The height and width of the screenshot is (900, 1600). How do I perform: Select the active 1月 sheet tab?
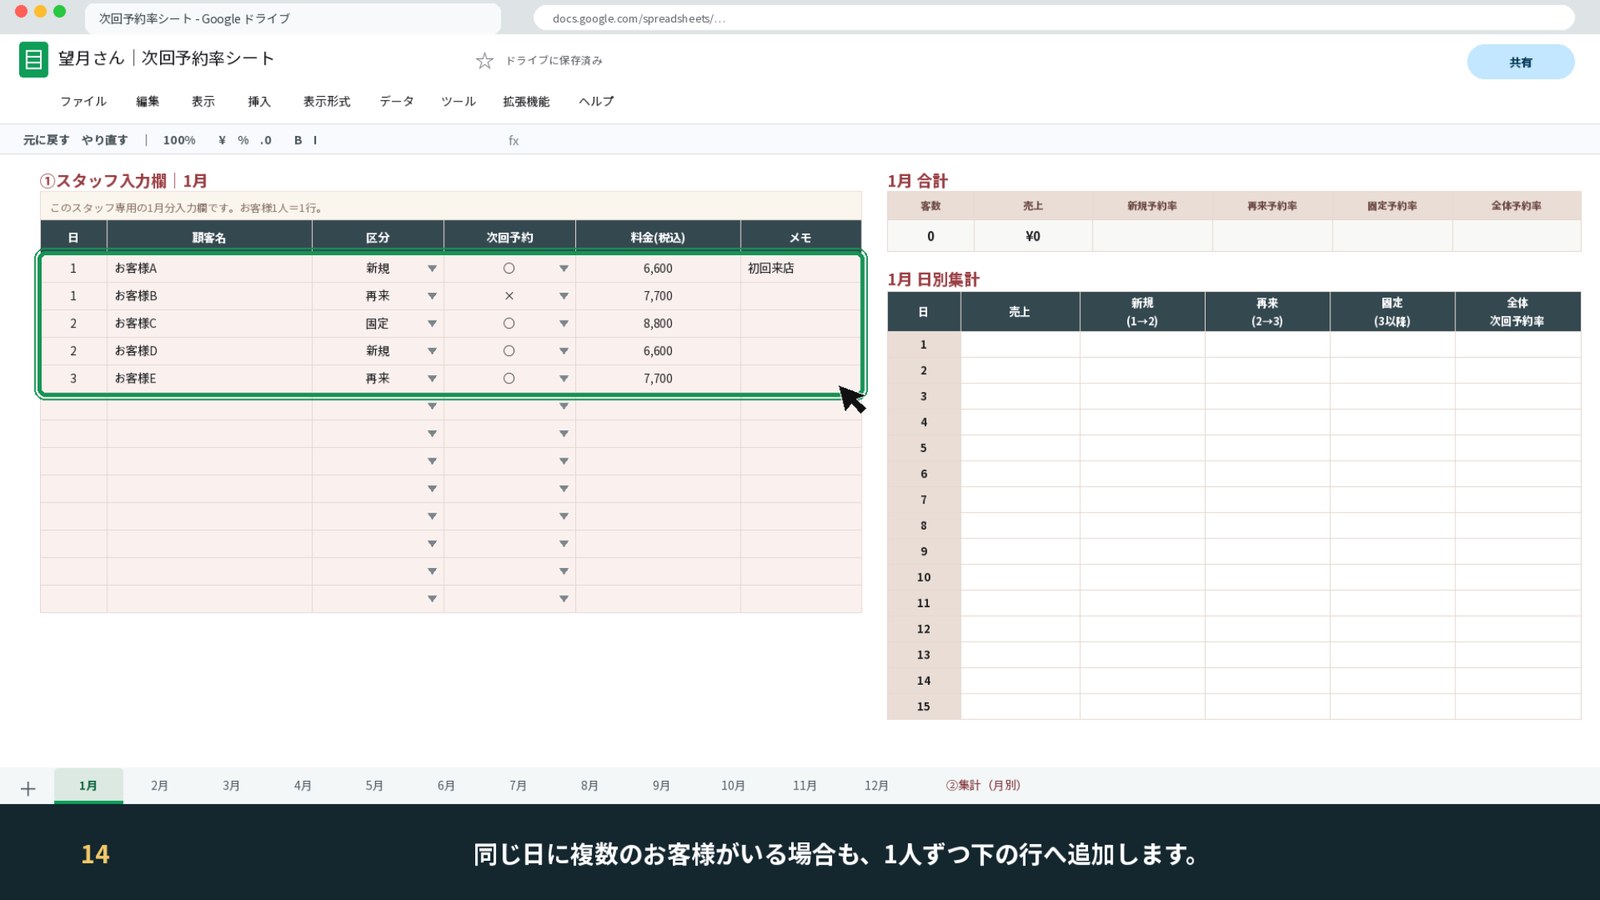pos(88,786)
